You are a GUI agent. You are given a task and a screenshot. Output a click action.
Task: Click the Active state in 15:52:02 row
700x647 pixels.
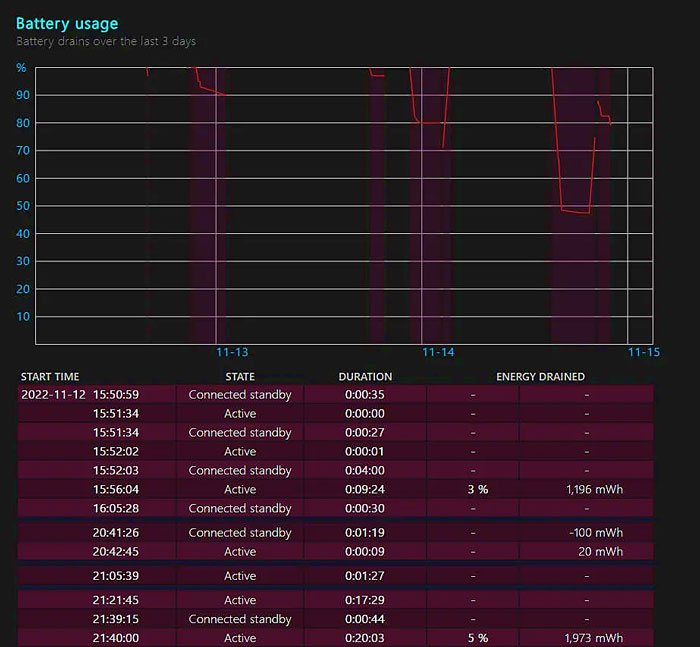click(240, 451)
